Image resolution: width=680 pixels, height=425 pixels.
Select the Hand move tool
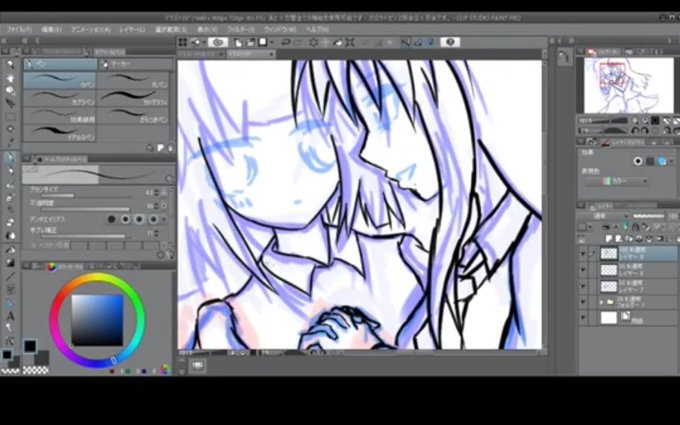coord(10,78)
